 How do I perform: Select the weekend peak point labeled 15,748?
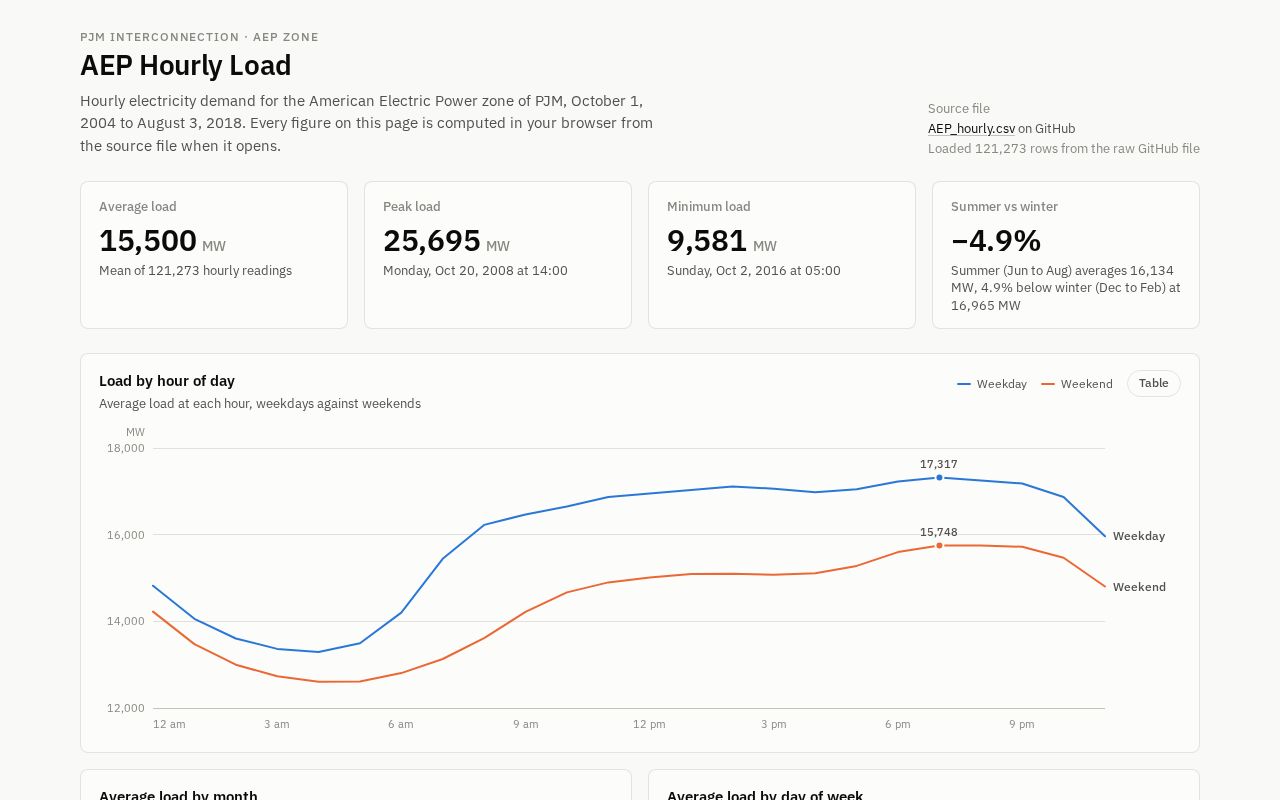click(939, 545)
